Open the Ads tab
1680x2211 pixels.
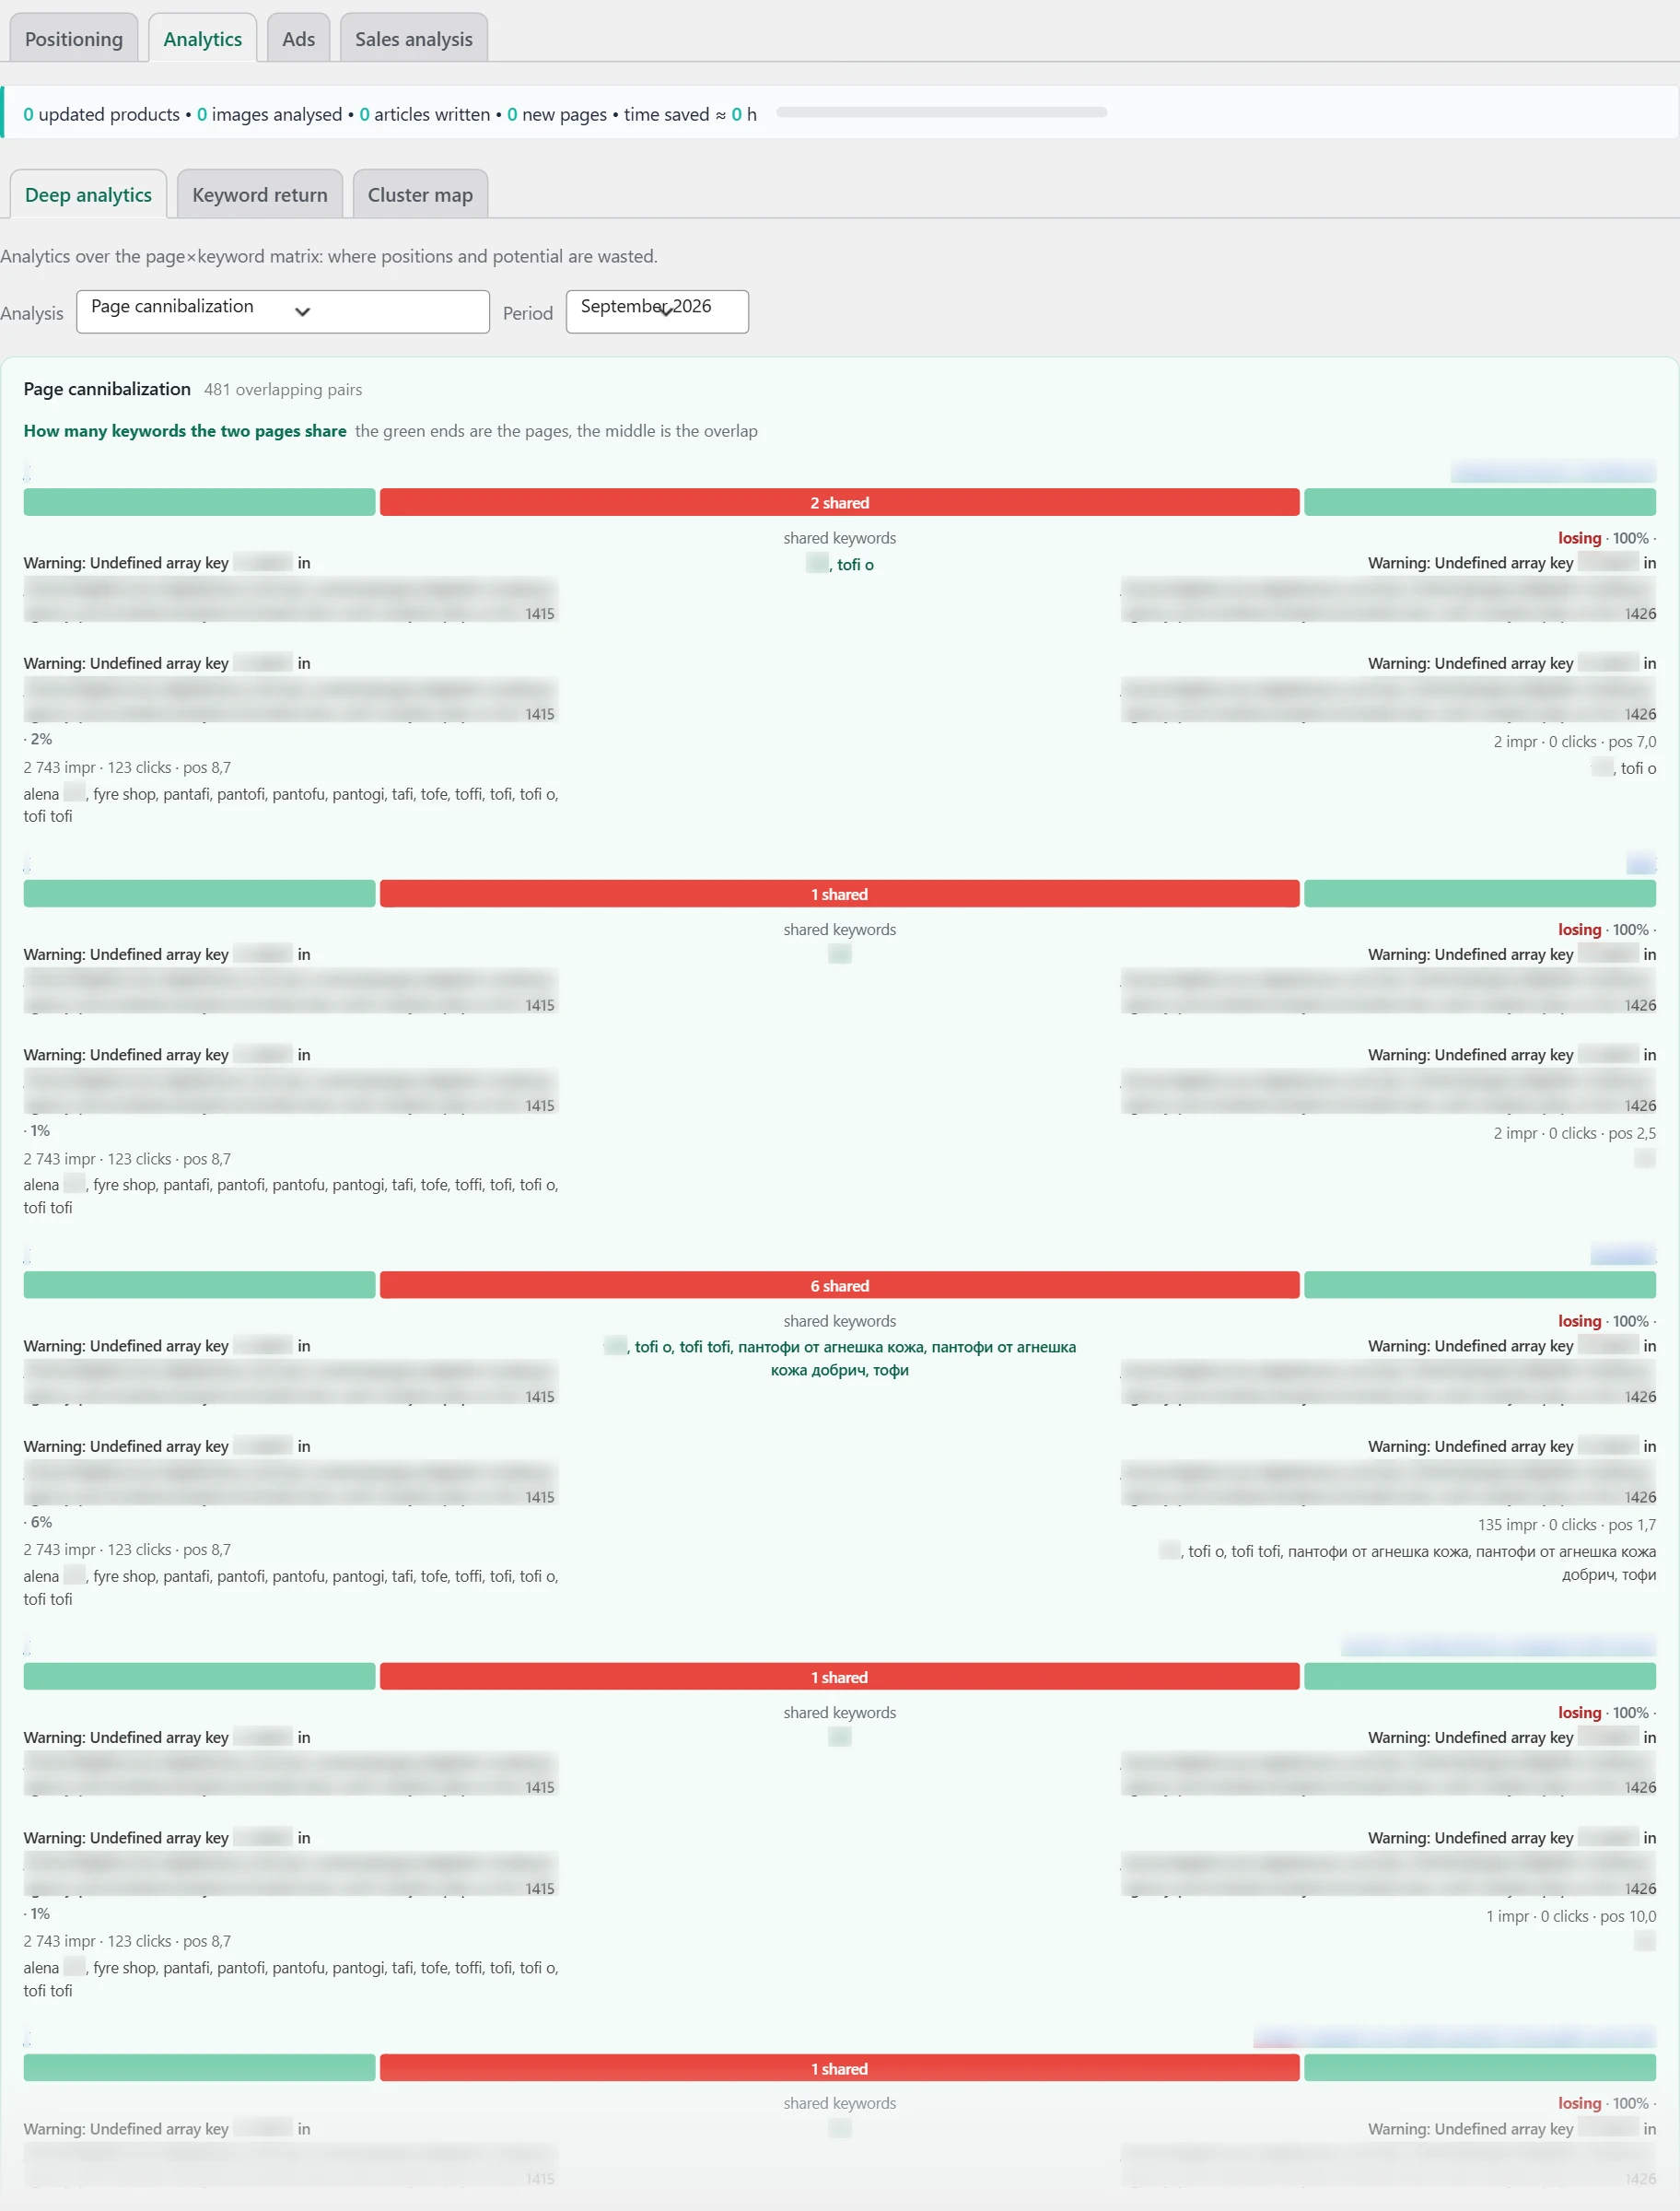coord(298,38)
